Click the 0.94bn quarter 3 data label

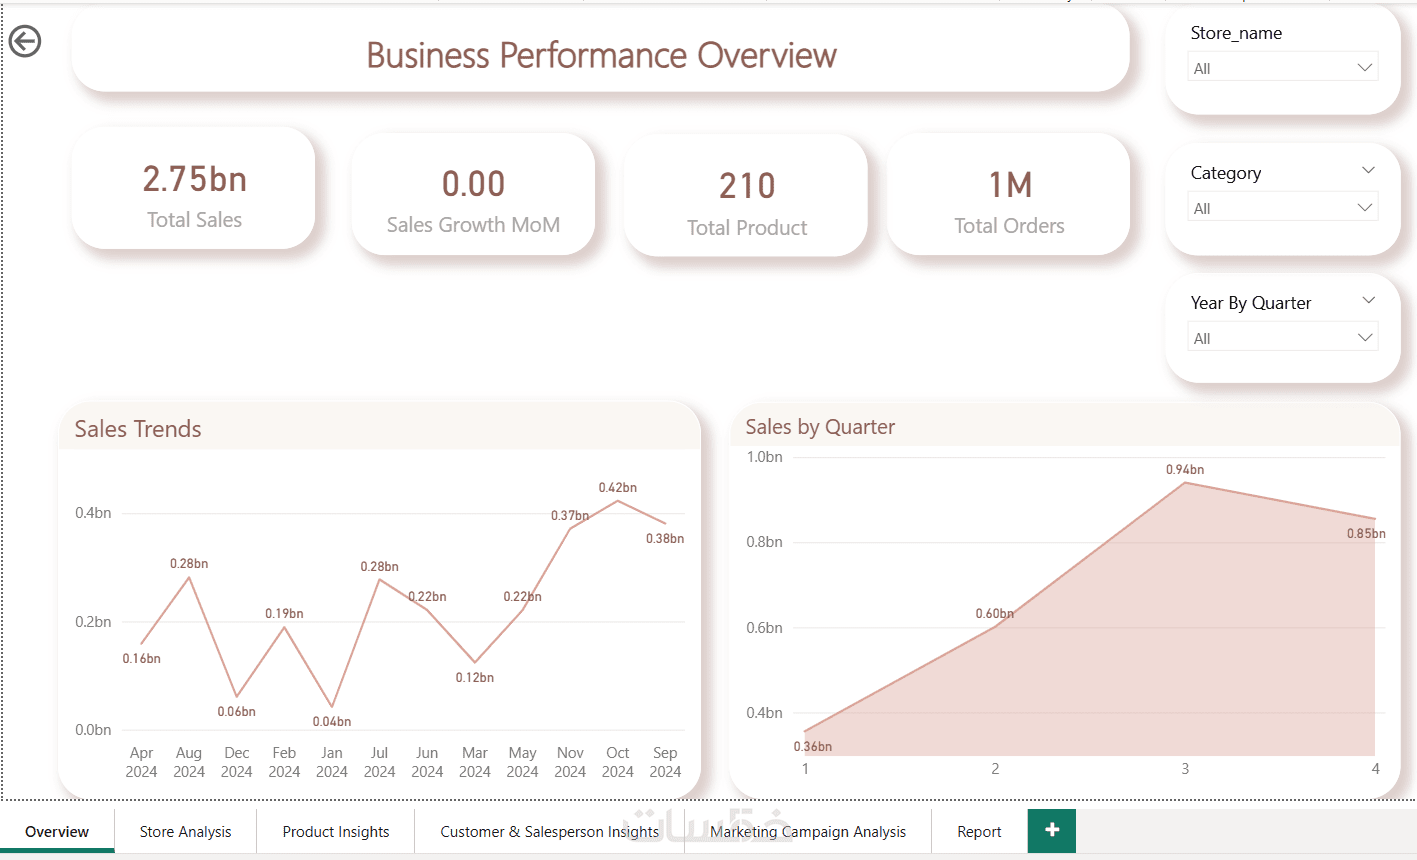point(1185,470)
